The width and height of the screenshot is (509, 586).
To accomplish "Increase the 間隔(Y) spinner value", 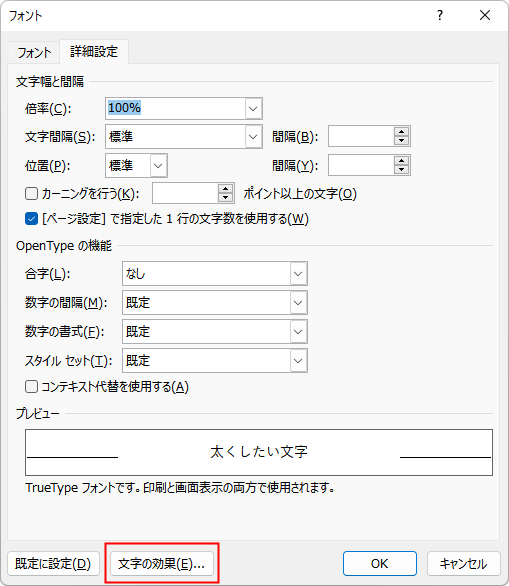I will [401, 161].
